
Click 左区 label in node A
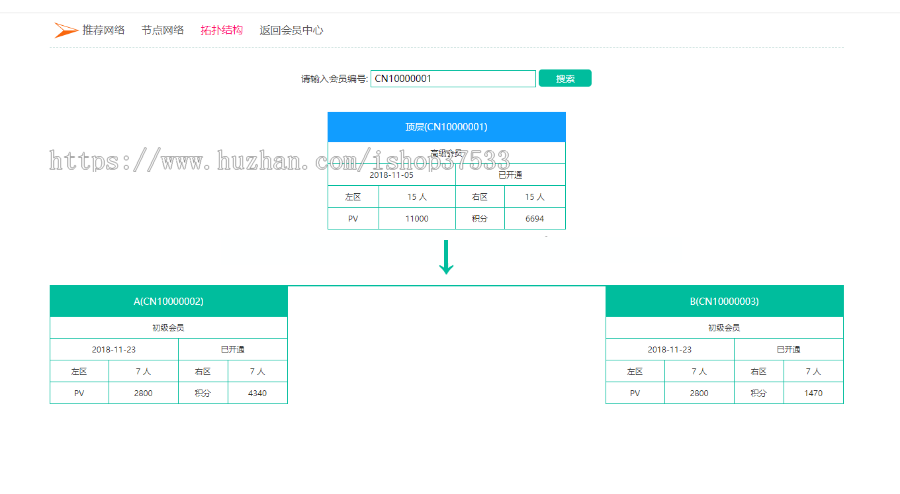(79, 371)
